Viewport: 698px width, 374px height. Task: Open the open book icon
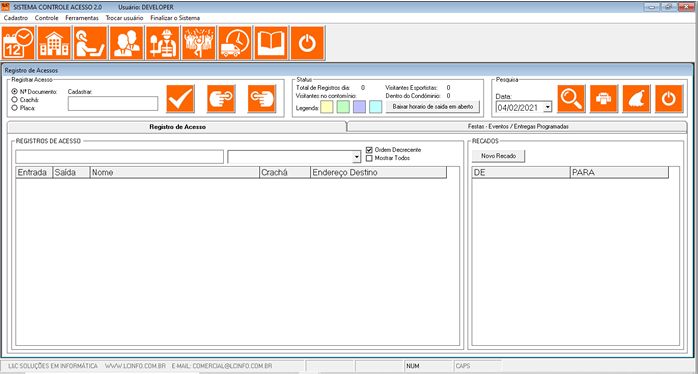click(x=271, y=43)
